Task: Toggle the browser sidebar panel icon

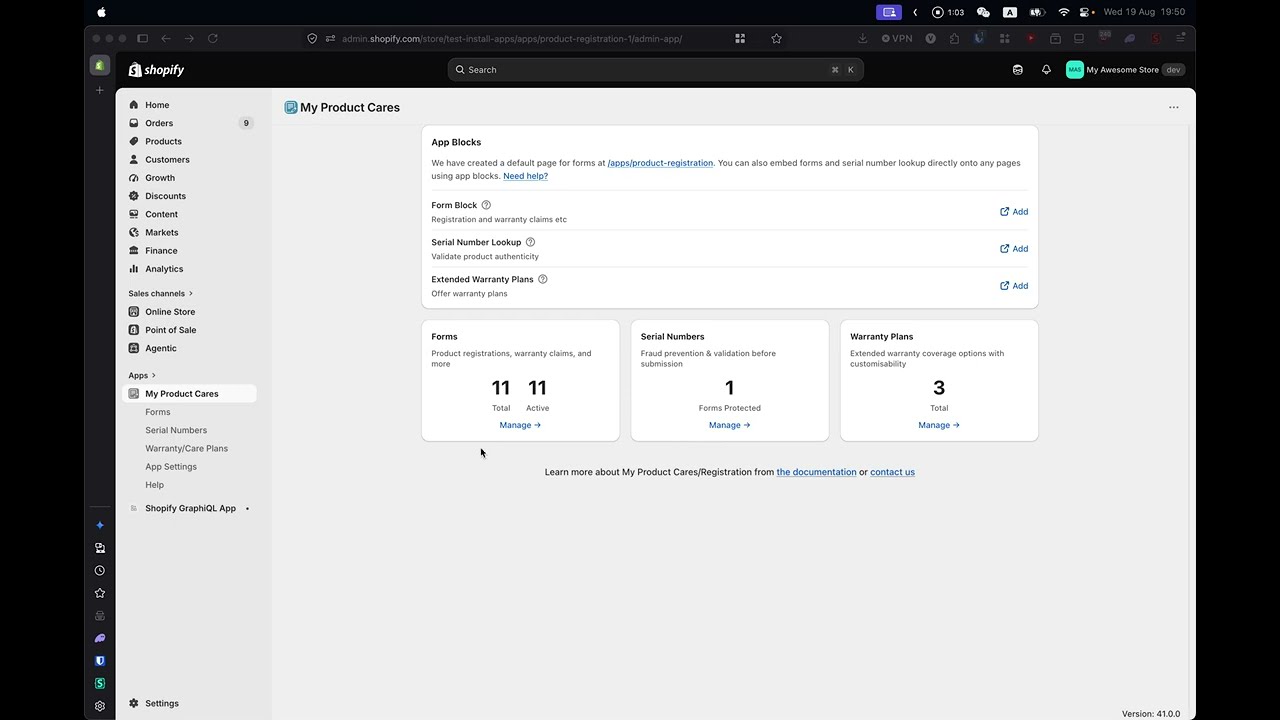Action: coord(142,38)
